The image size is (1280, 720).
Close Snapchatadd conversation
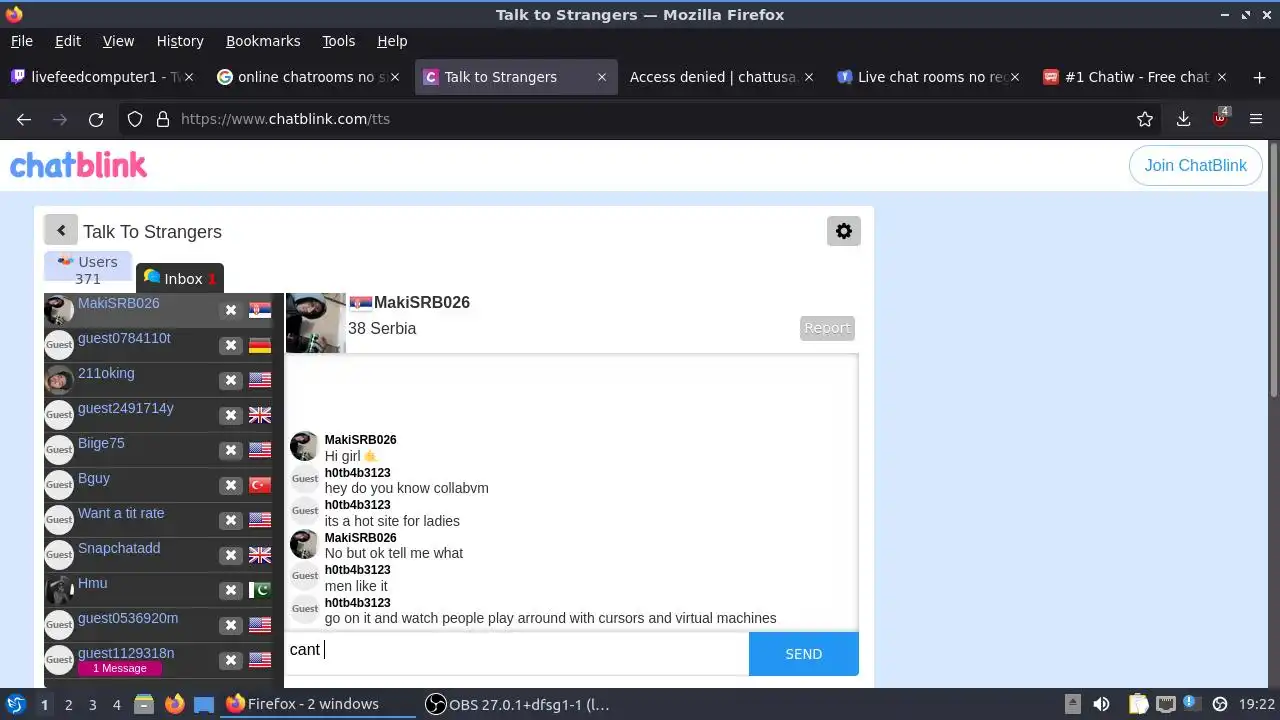coord(231,555)
